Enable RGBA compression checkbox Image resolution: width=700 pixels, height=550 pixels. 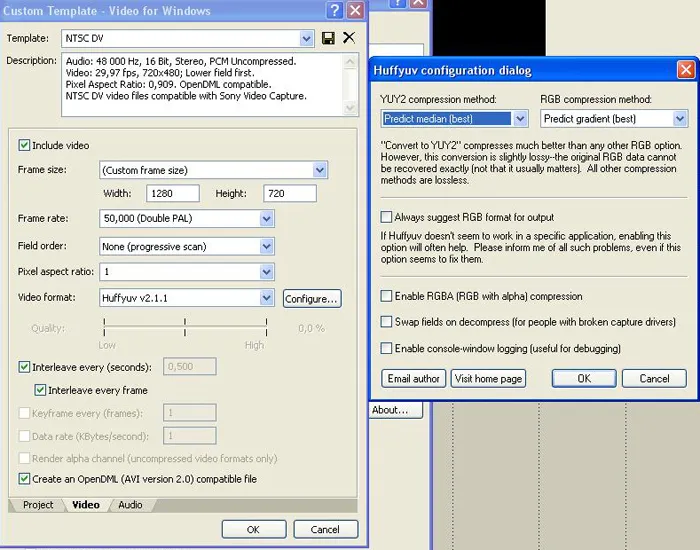(x=387, y=296)
